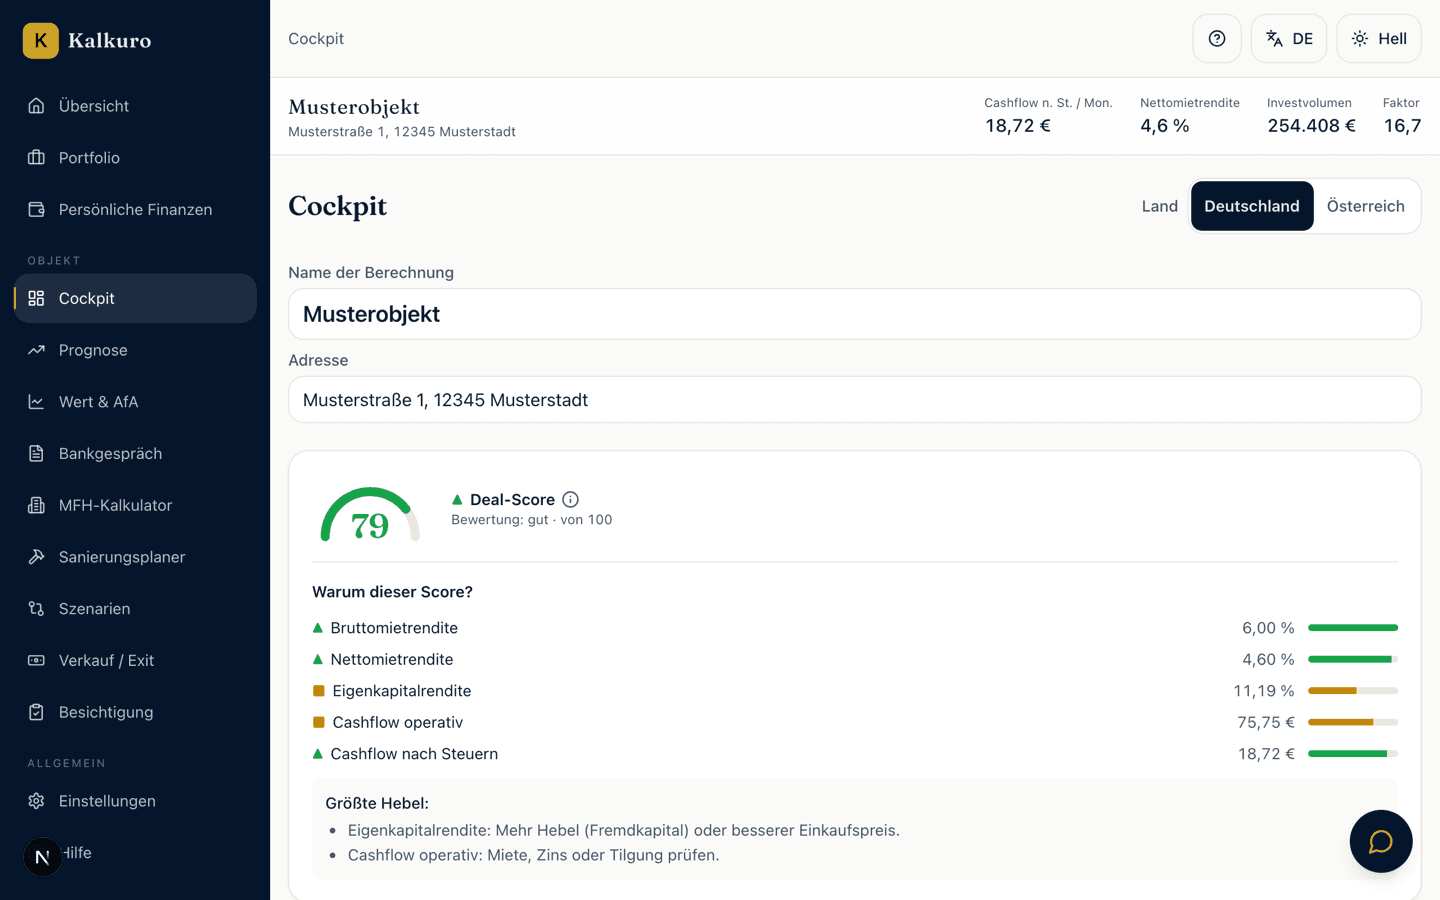The width and height of the screenshot is (1440, 900).
Task: Open Wert & AfA section
Action: tap(135, 402)
